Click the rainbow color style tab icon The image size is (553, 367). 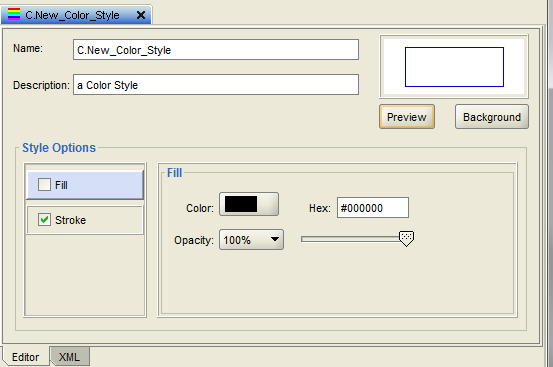[14, 14]
